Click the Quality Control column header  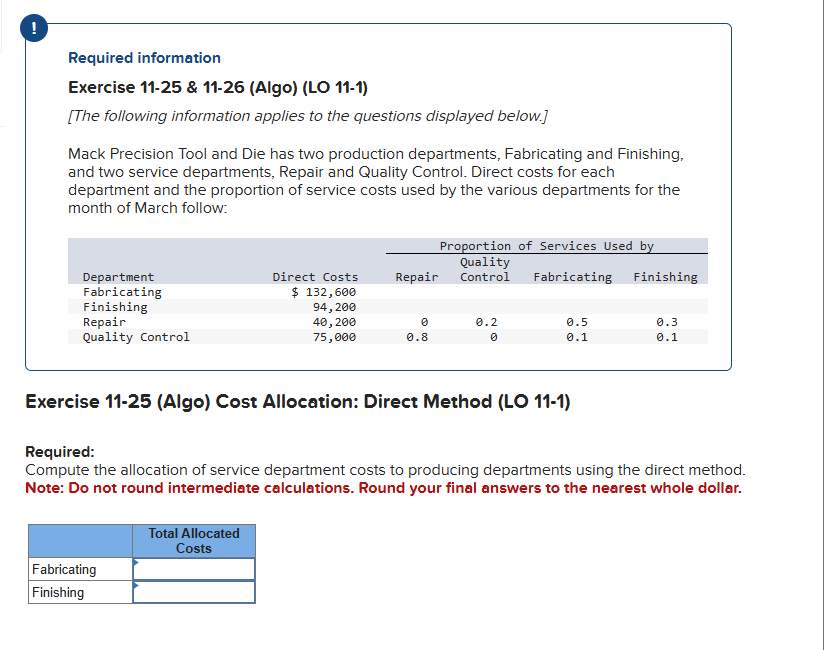click(x=484, y=270)
